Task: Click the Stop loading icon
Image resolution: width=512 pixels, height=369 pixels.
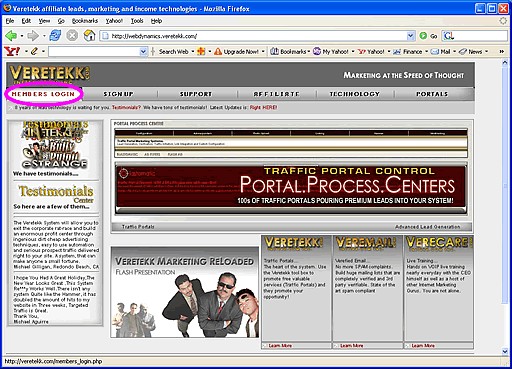Action: [72, 35]
